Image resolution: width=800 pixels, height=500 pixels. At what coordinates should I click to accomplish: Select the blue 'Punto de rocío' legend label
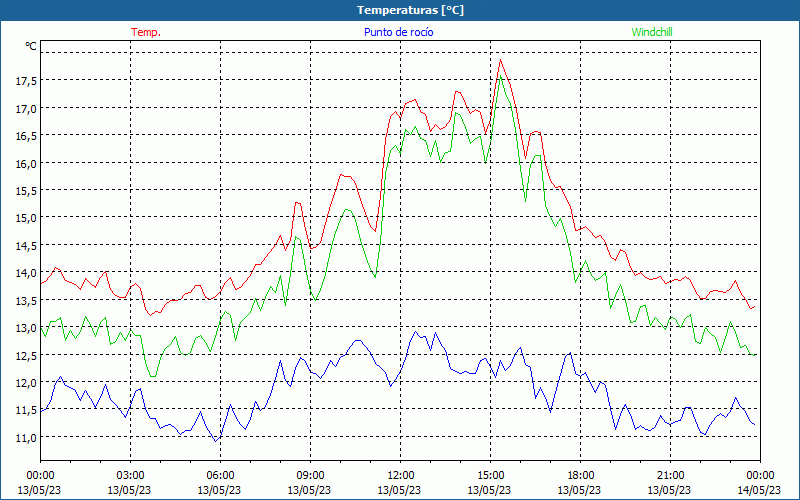point(398,32)
